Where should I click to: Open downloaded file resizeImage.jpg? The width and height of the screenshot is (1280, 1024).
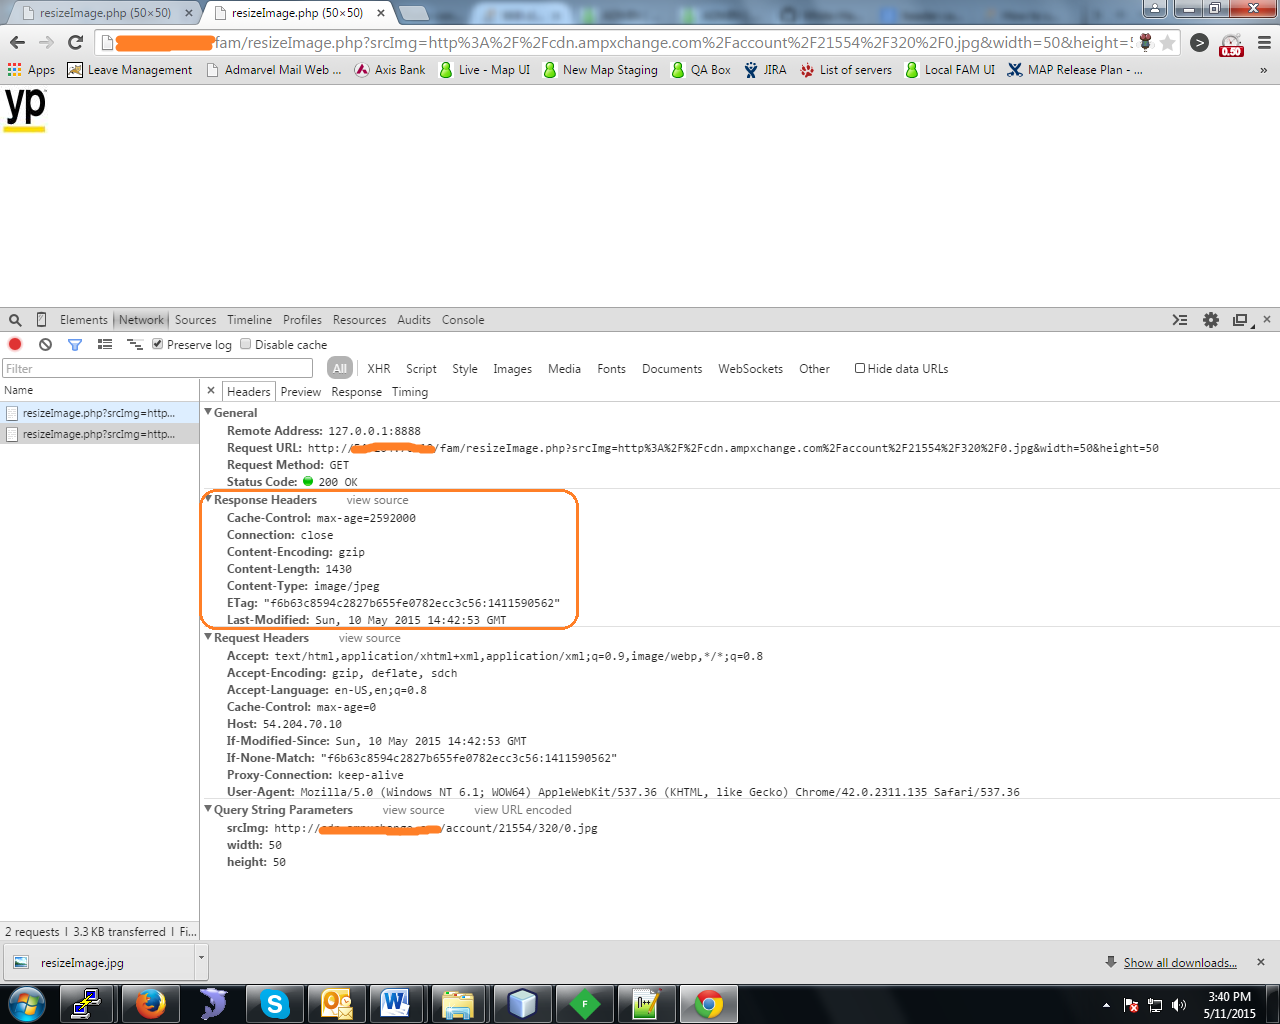tap(98, 963)
